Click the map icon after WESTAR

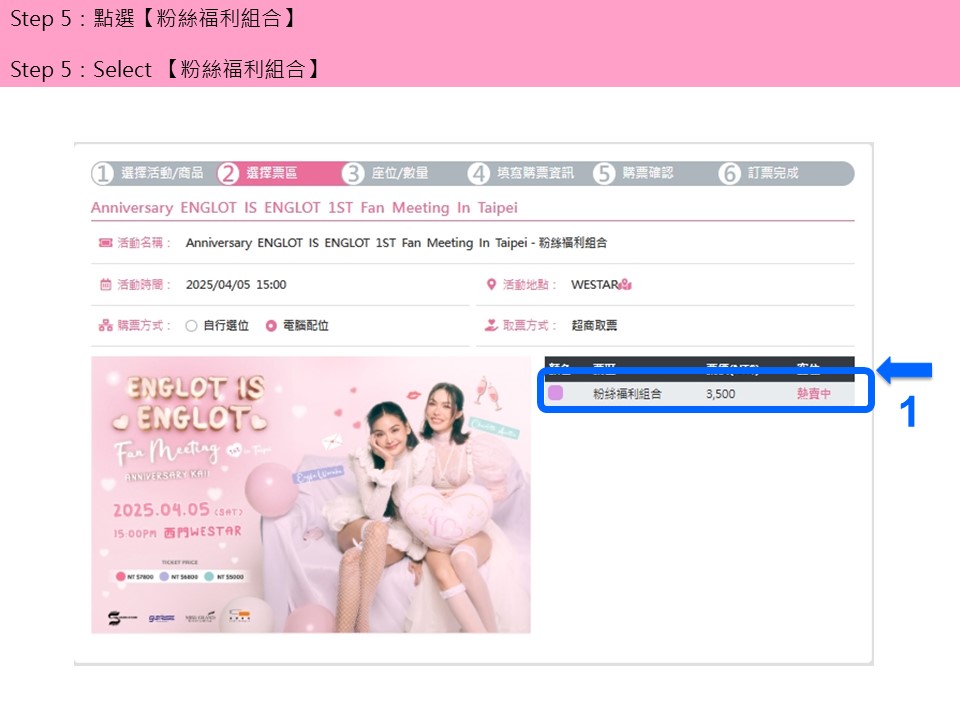(x=625, y=285)
